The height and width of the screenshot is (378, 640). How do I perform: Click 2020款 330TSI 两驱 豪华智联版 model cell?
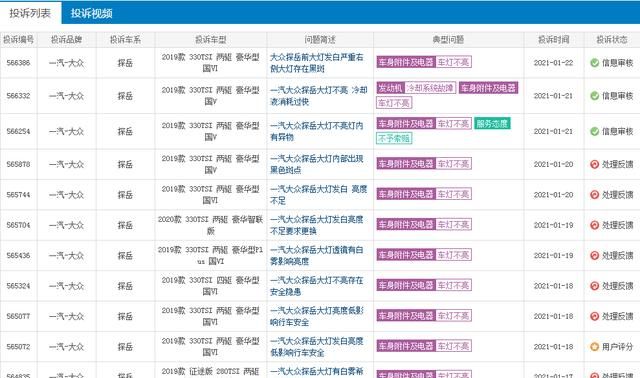(211, 225)
